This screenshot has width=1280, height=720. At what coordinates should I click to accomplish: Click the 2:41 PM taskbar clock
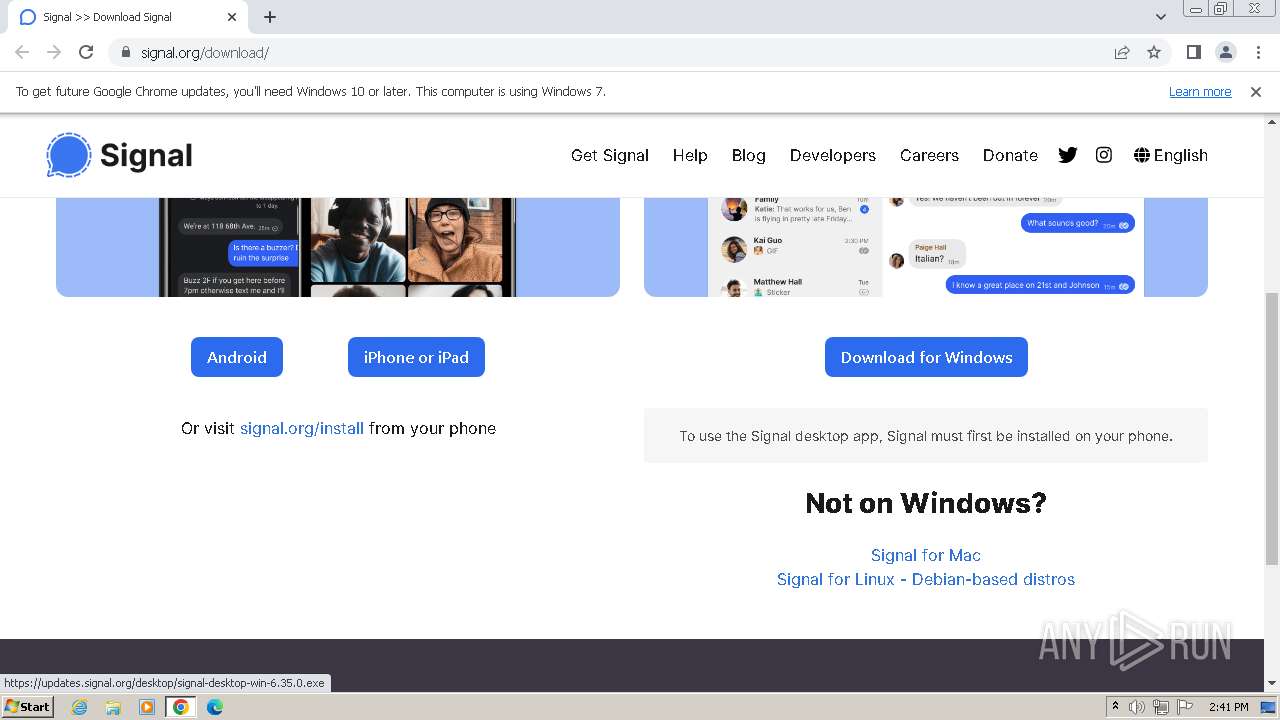pos(1229,707)
